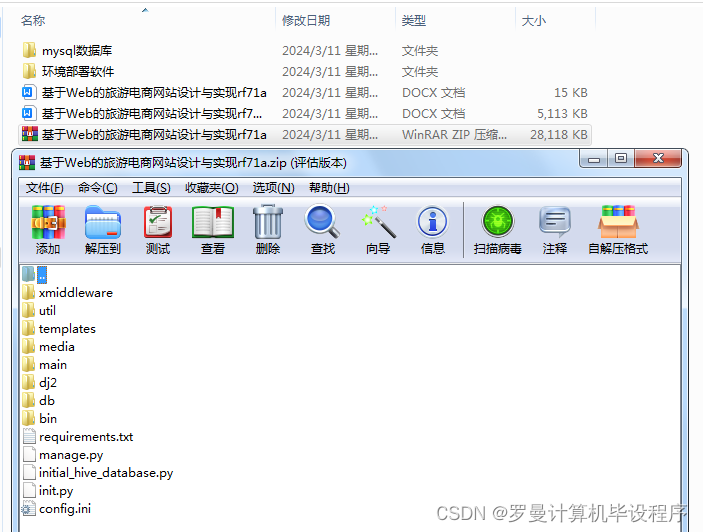This screenshot has height=532, width=703.
Task: Click the mysql数据库 folder icon
Action: tap(29, 50)
